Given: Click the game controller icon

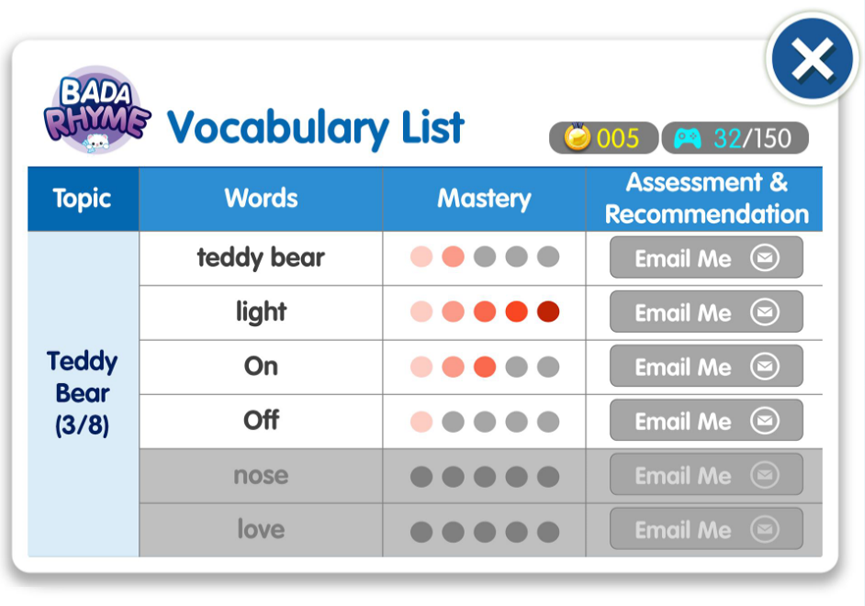Looking at the screenshot, I should tap(687, 137).
